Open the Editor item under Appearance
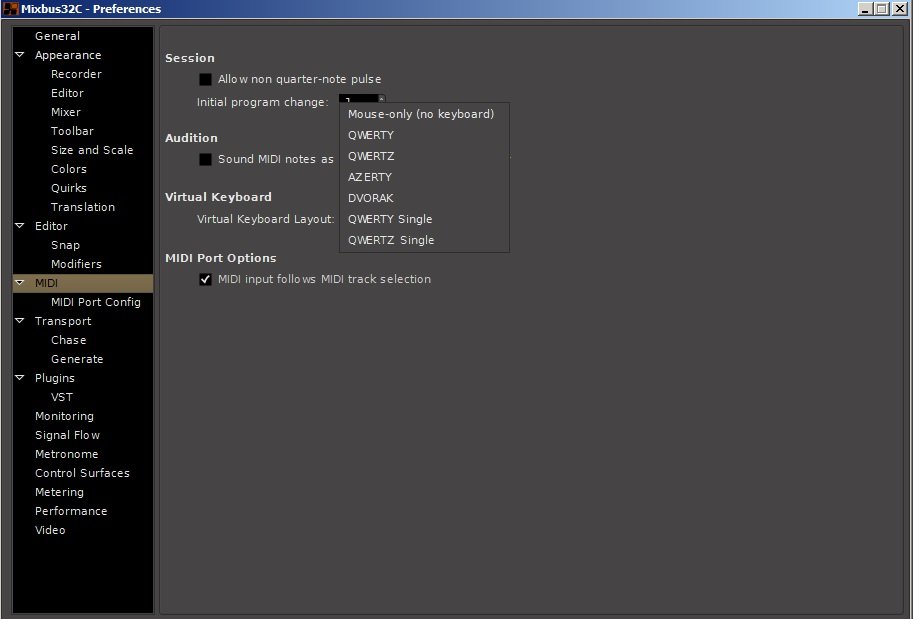This screenshot has width=913, height=619. [x=67, y=93]
